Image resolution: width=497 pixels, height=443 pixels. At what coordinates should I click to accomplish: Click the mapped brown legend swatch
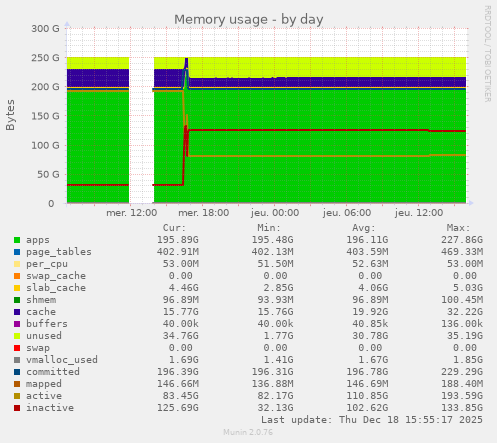click(x=17, y=384)
